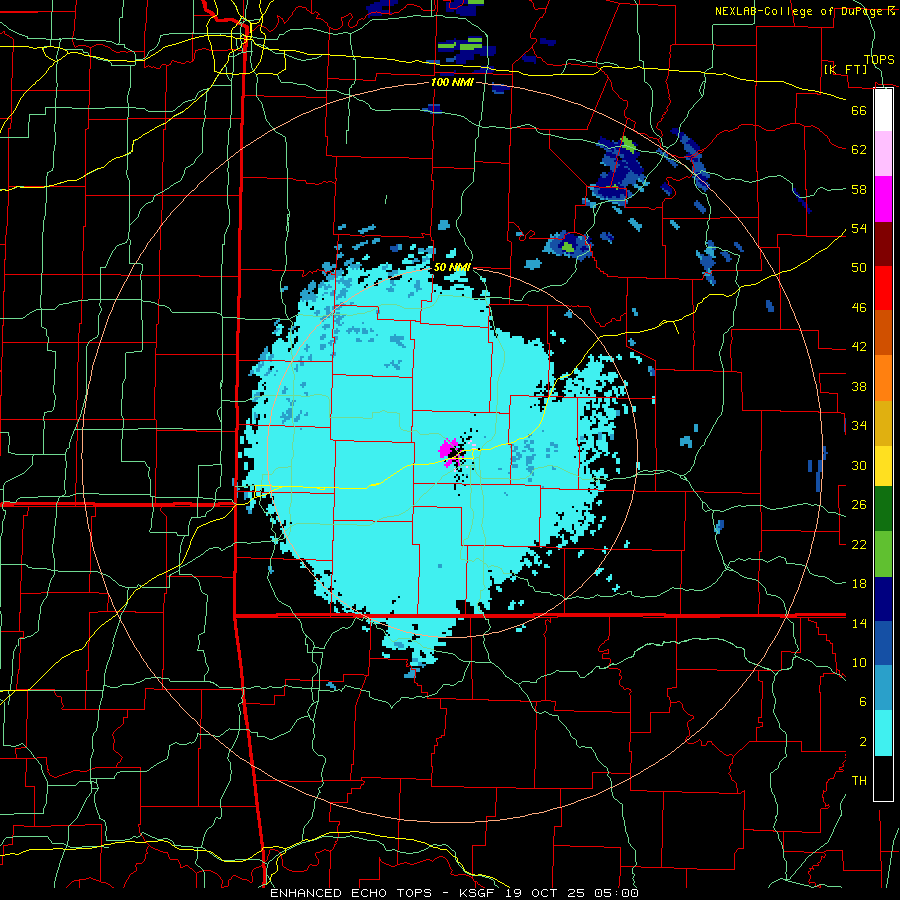The height and width of the screenshot is (900, 900).
Task: Click the TOPS legend heading
Action: (879, 59)
